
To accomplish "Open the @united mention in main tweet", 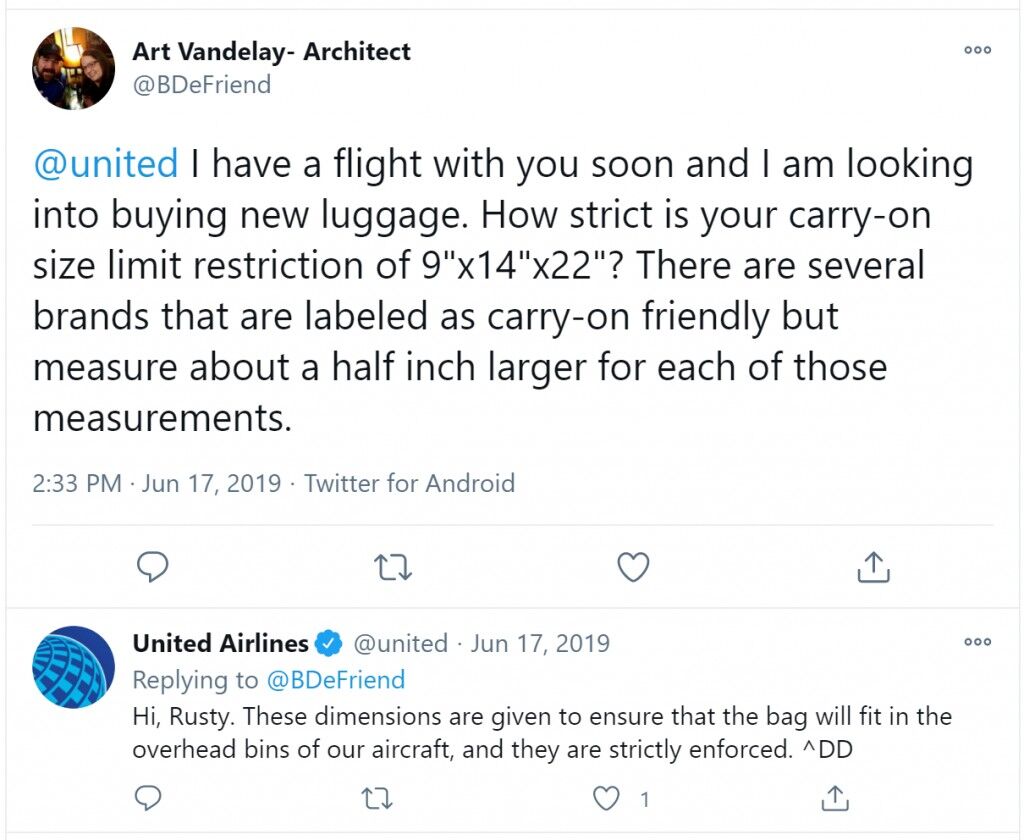I will coord(106,163).
